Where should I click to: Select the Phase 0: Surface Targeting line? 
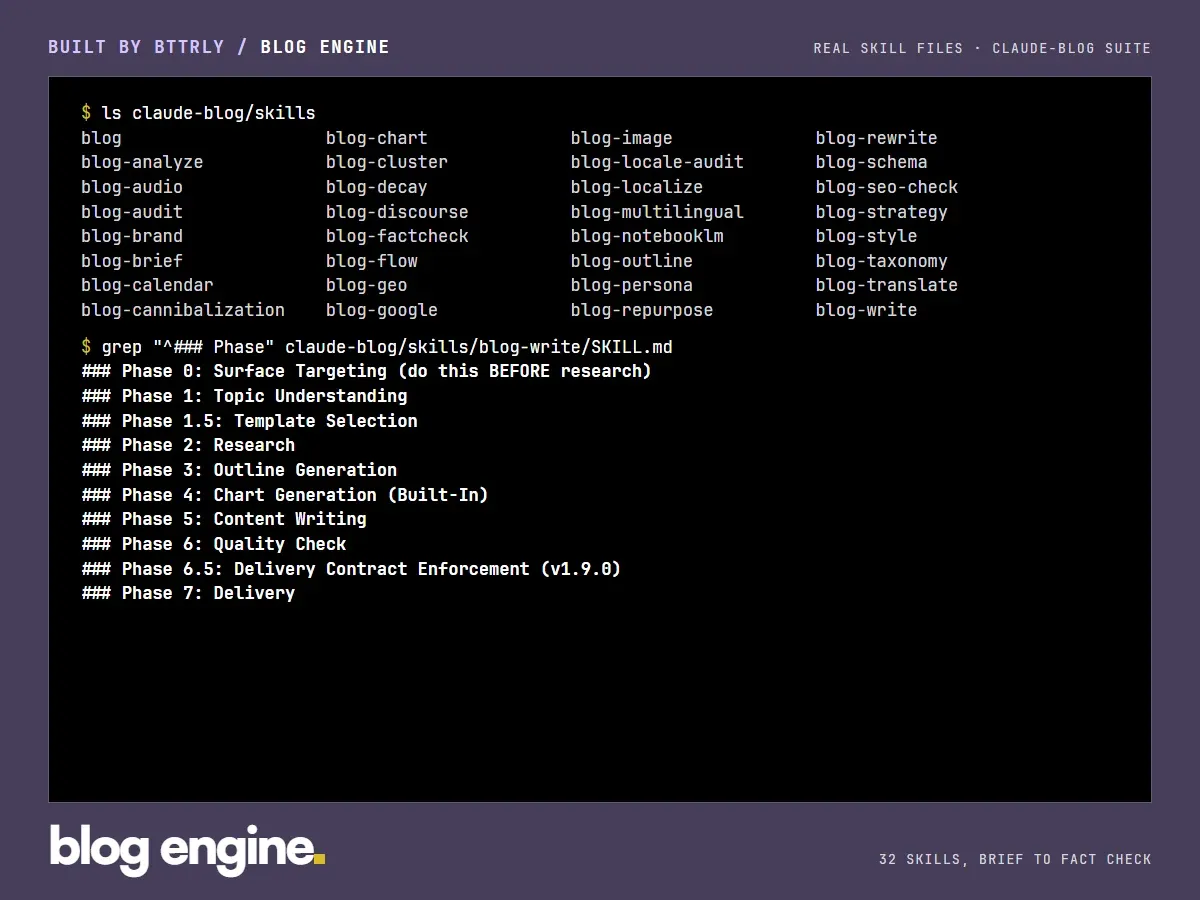click(366, 371)
